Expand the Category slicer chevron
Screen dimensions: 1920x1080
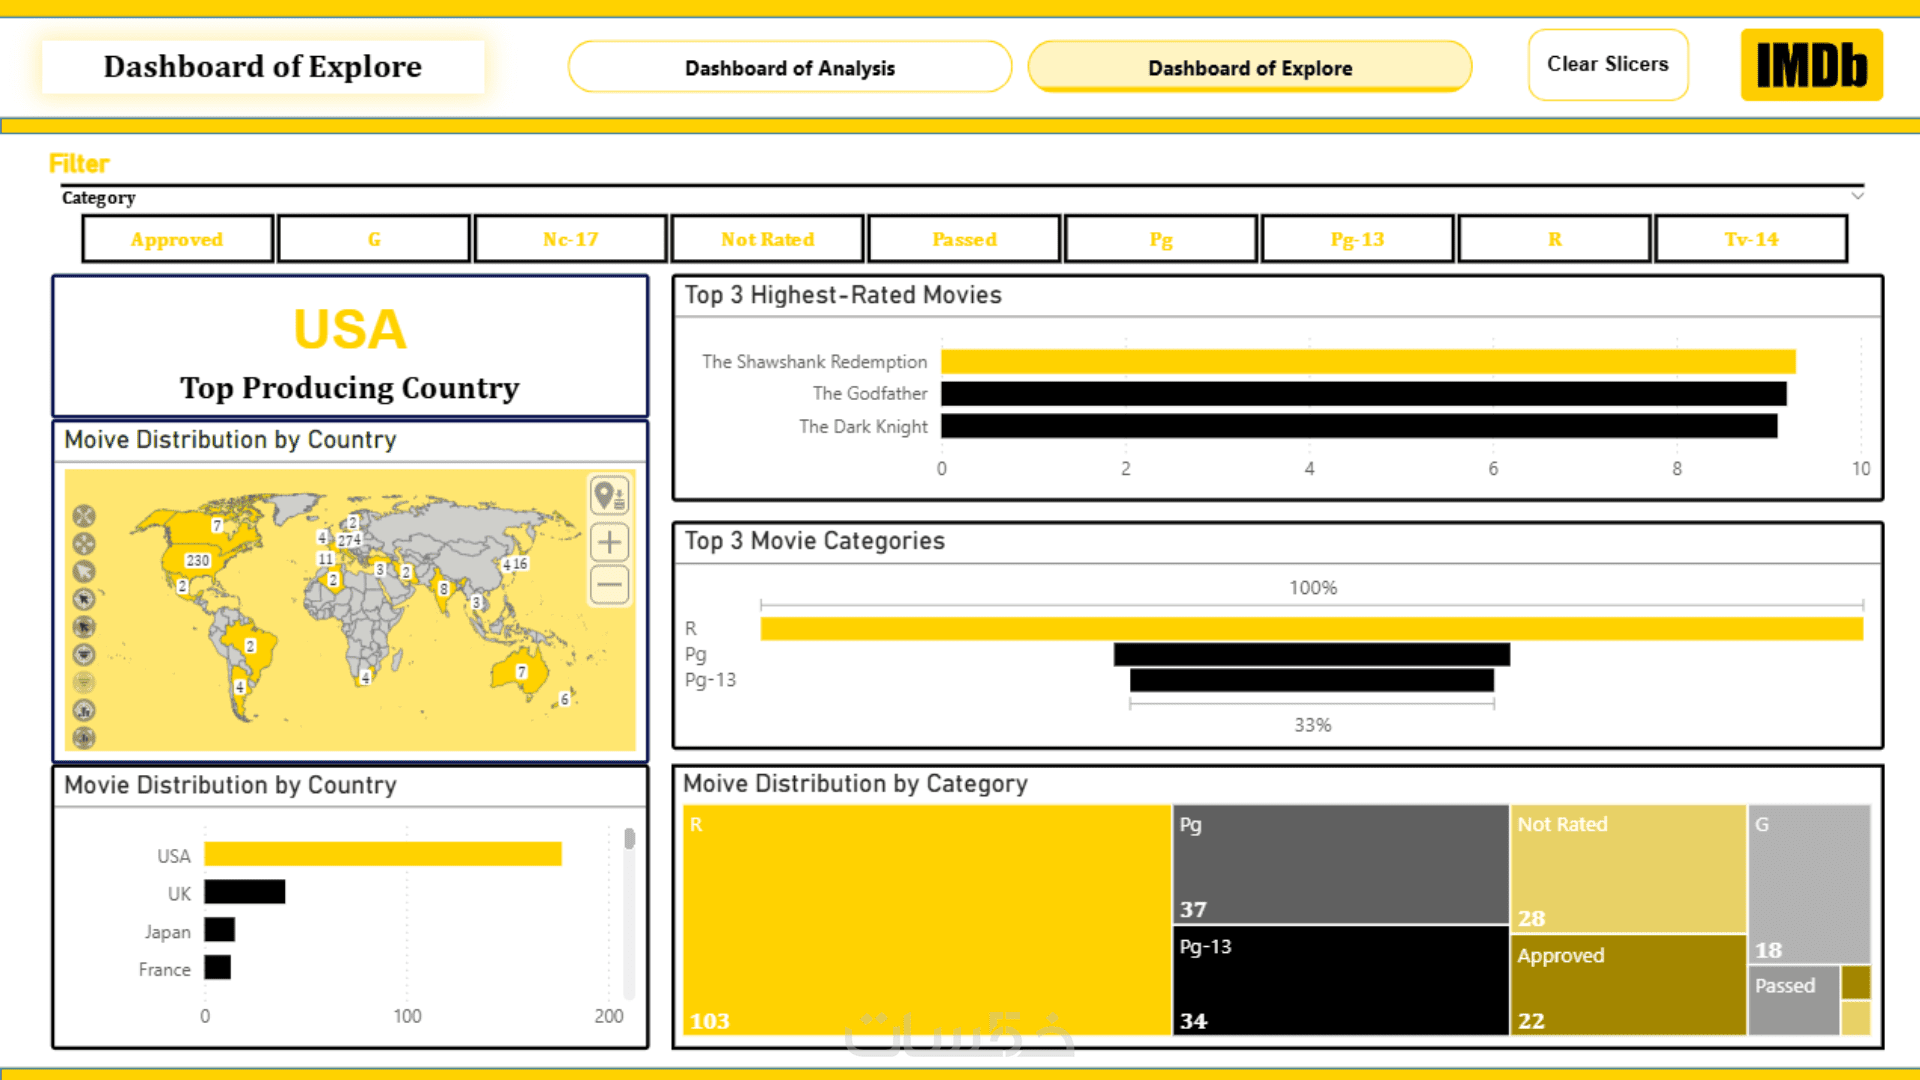[1857, 196]
